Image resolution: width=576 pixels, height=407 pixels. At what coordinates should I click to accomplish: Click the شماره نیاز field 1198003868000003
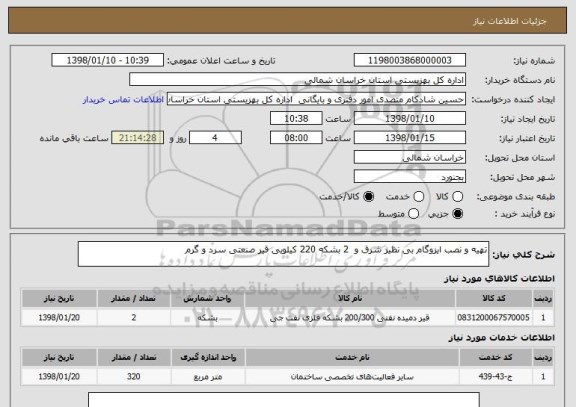click(x=410, y=60)
